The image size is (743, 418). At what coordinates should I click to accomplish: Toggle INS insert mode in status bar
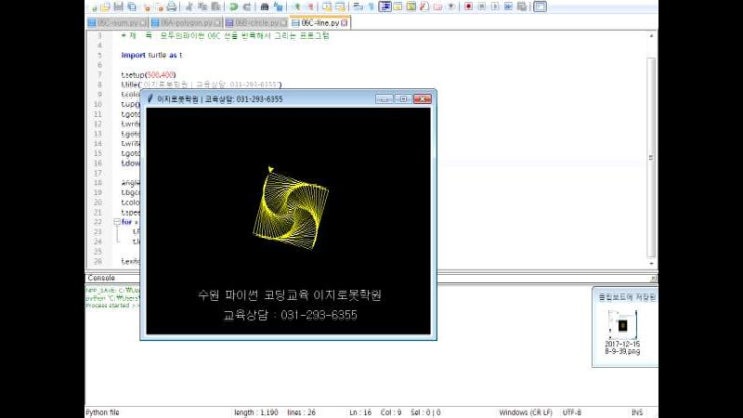coord(636,411)
